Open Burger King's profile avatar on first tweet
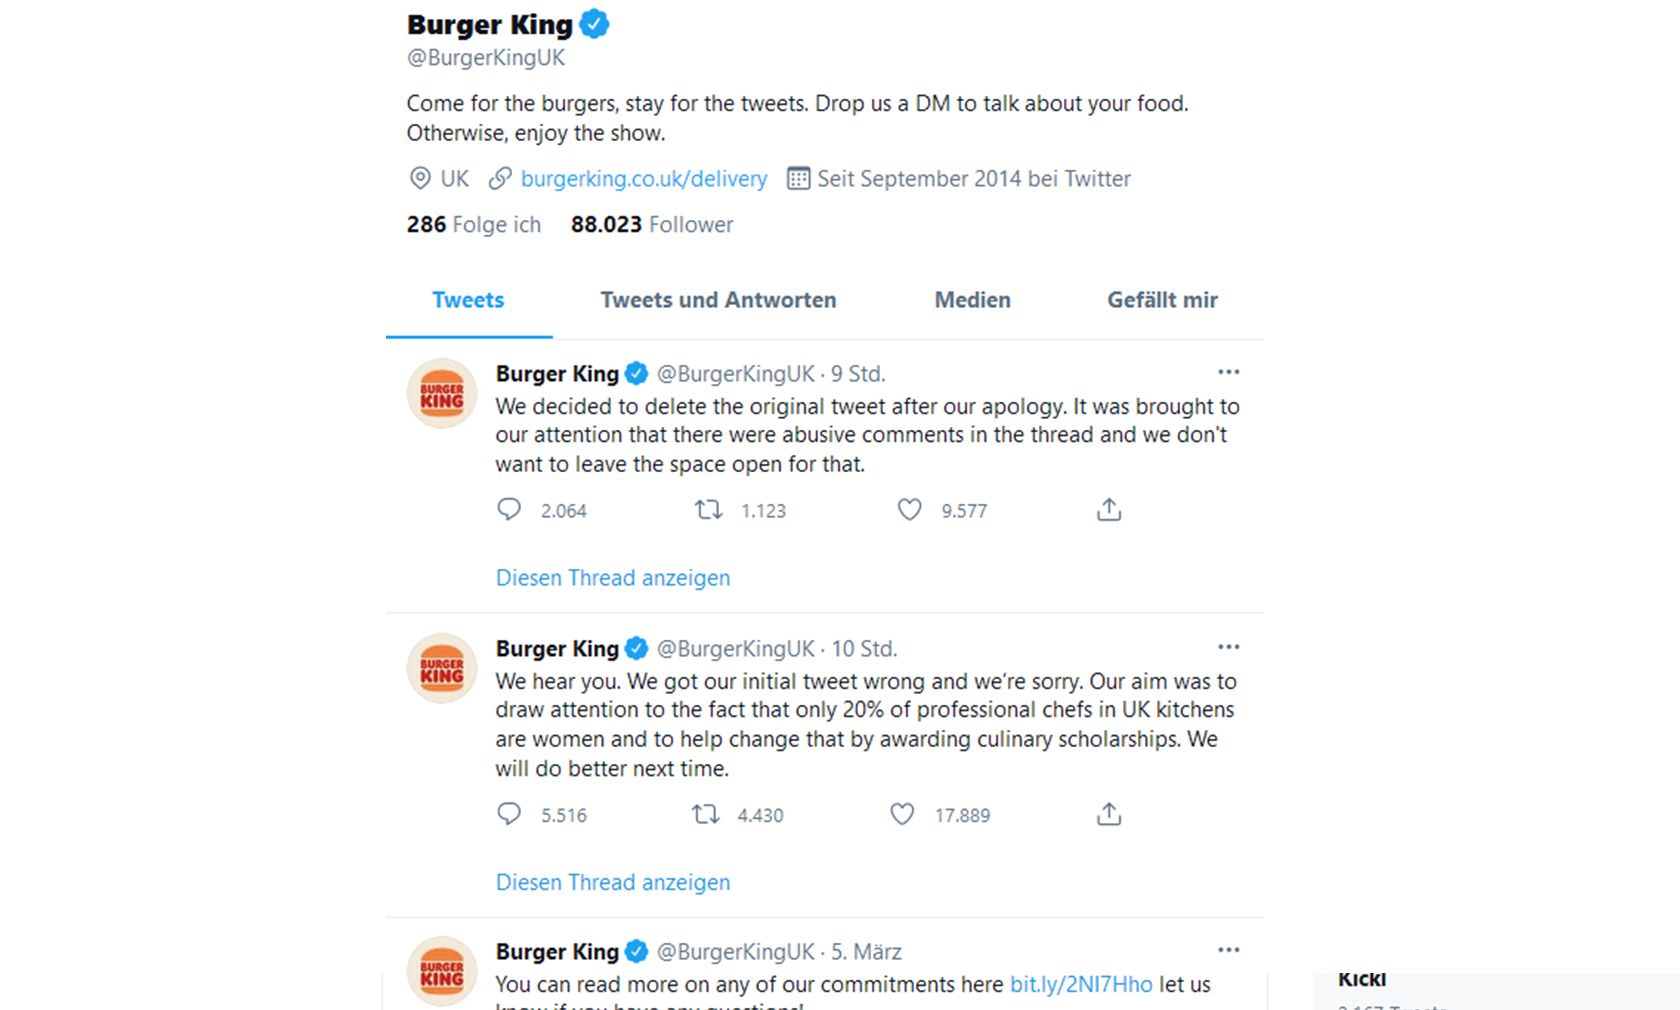The image size is (1680, 1010). (x=440, y=393)
